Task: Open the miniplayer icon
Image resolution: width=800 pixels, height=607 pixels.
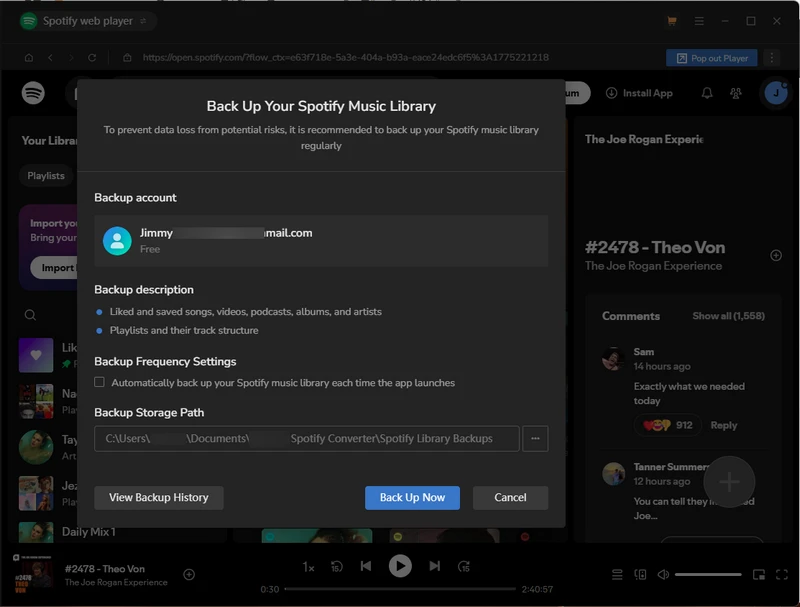Action: (x=759, y=575)
